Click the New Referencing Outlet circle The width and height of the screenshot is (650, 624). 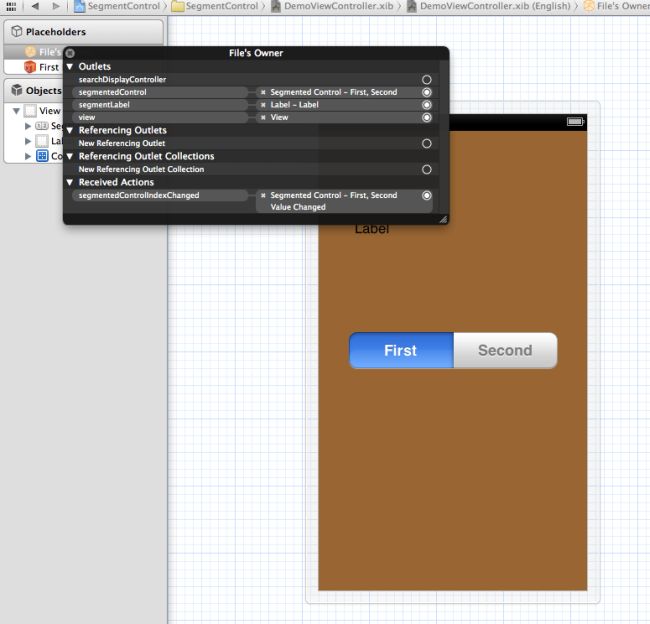427,144
